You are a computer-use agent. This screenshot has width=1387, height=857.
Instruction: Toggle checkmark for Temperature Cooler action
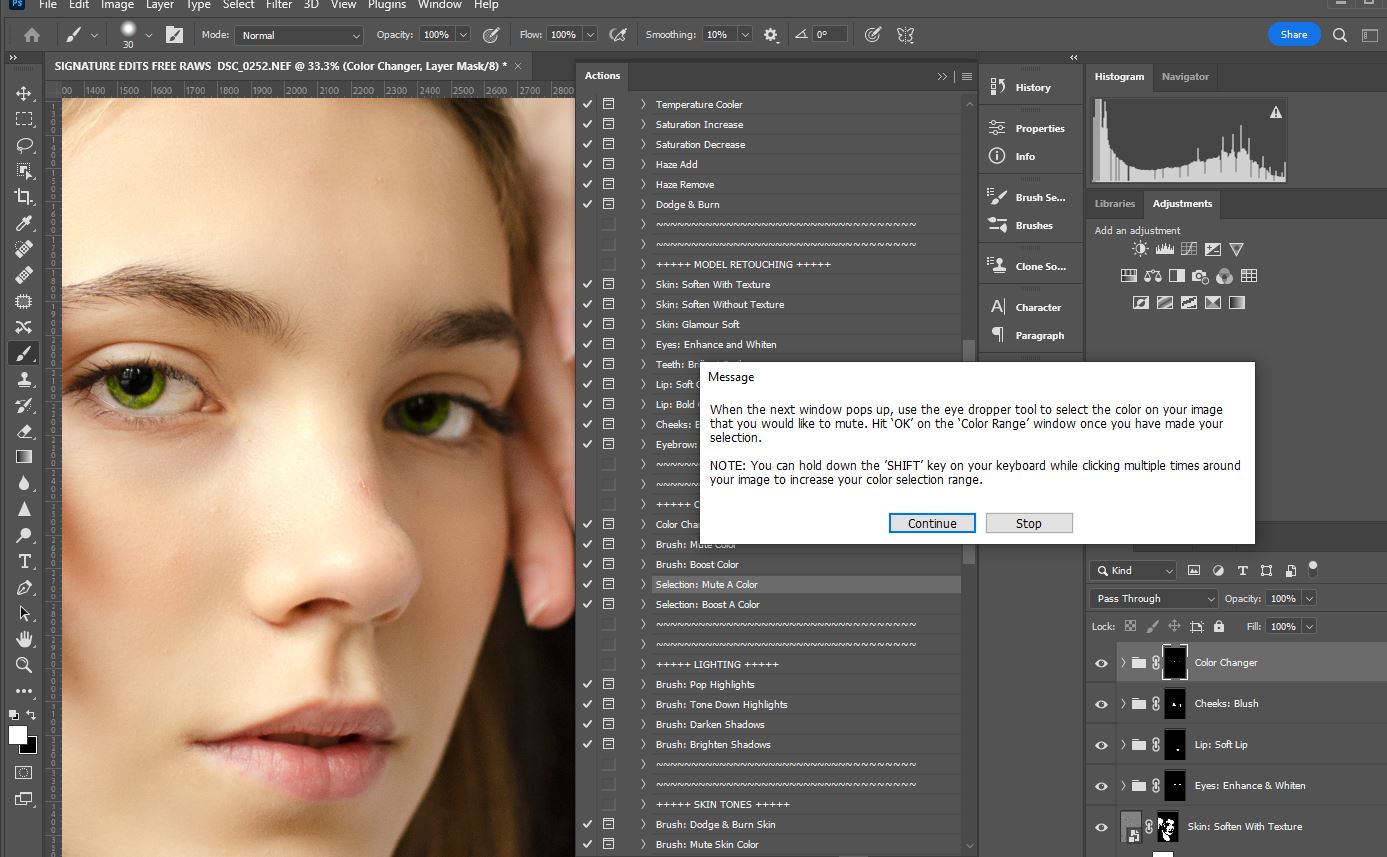point(587,104)
